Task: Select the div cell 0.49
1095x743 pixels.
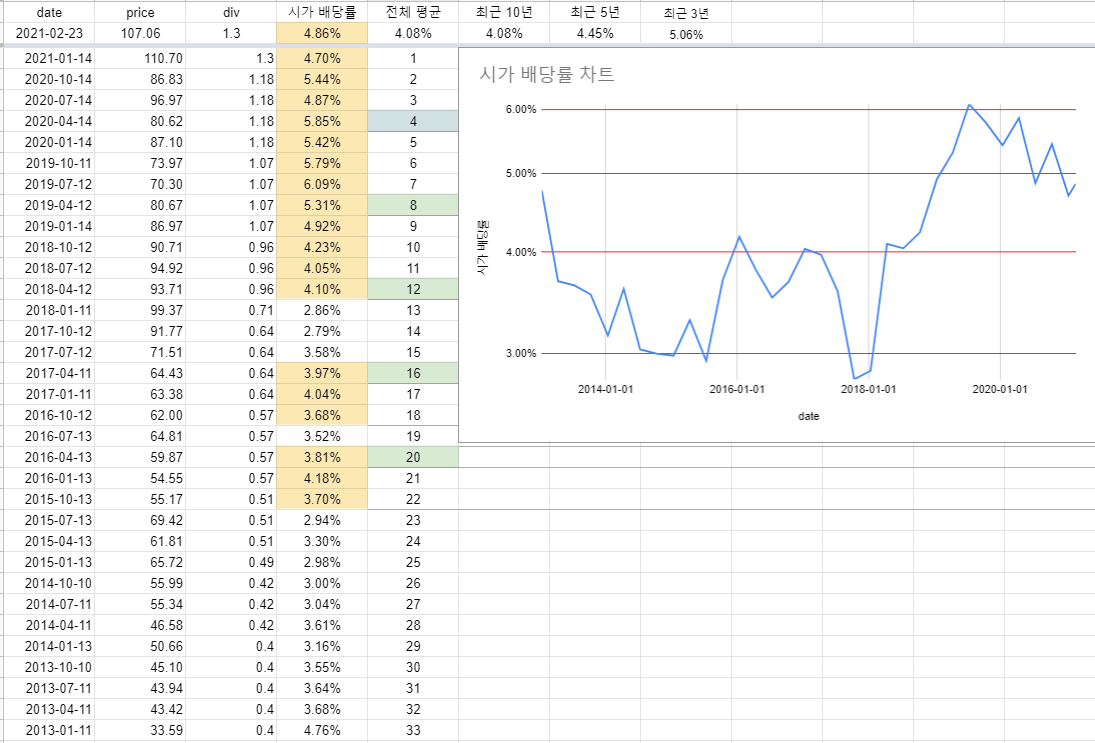Action: [x=231, y=561]
